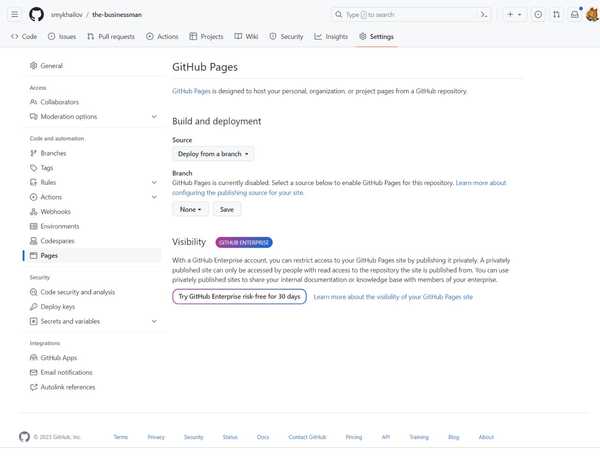Open the the-businessman repository link

[x=117, y=15]
